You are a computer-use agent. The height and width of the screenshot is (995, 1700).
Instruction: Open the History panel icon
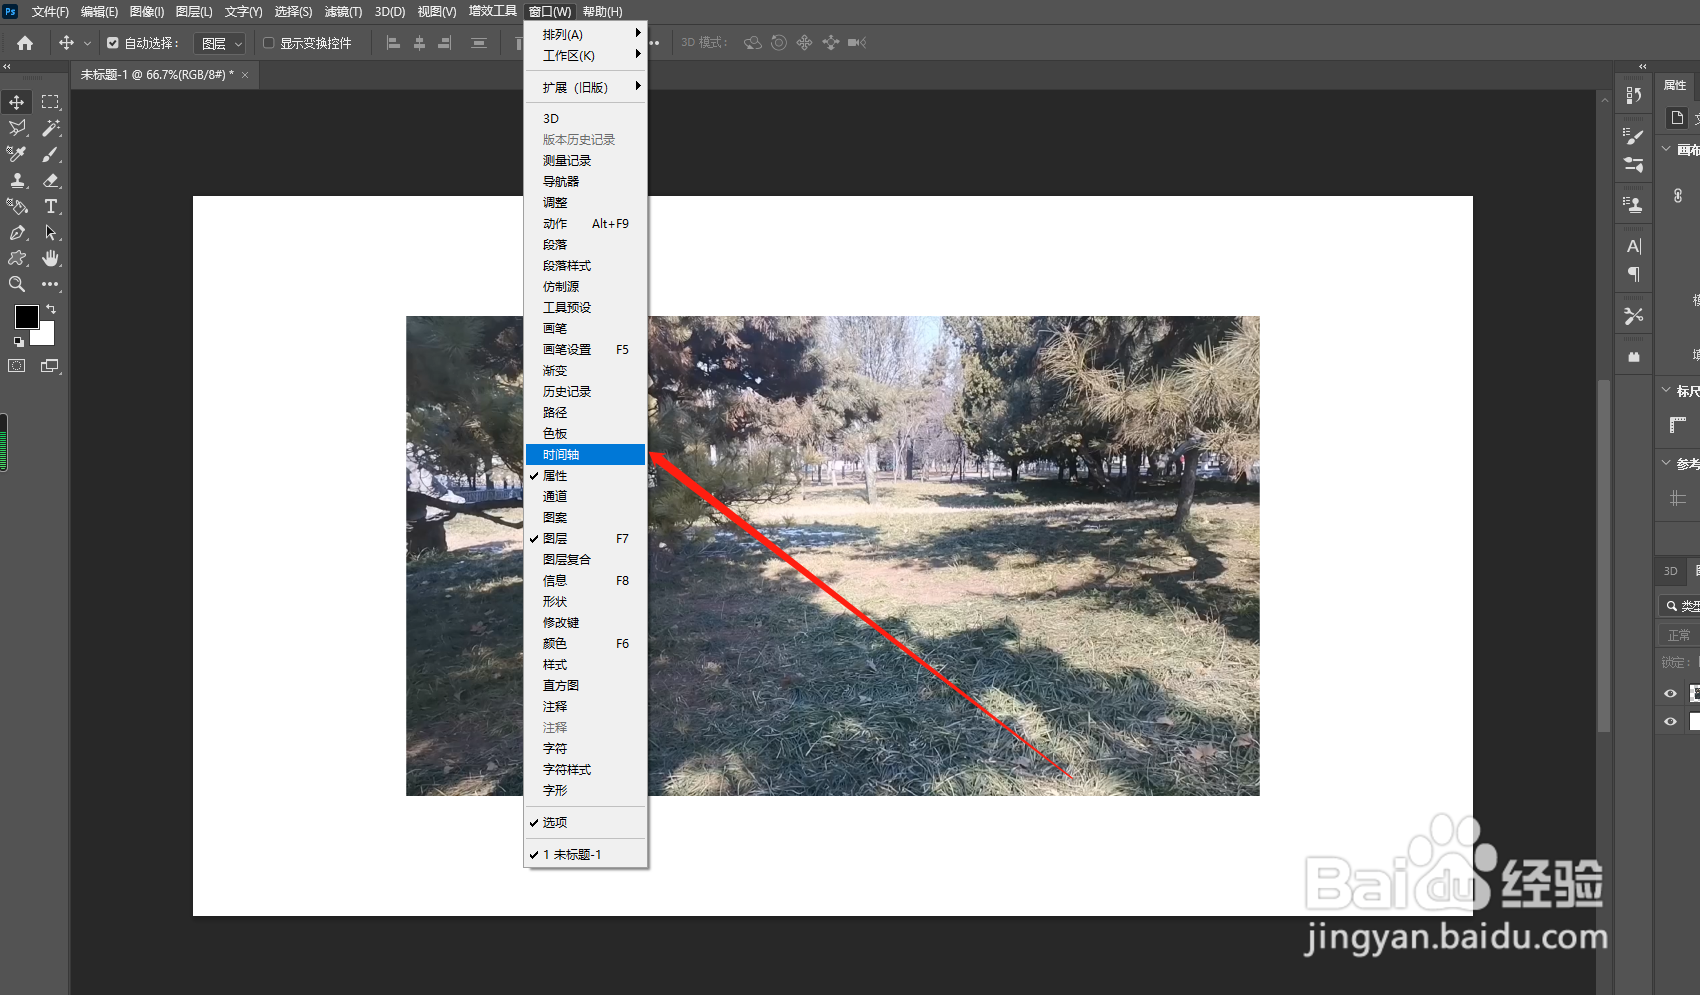click(1633, 95)
